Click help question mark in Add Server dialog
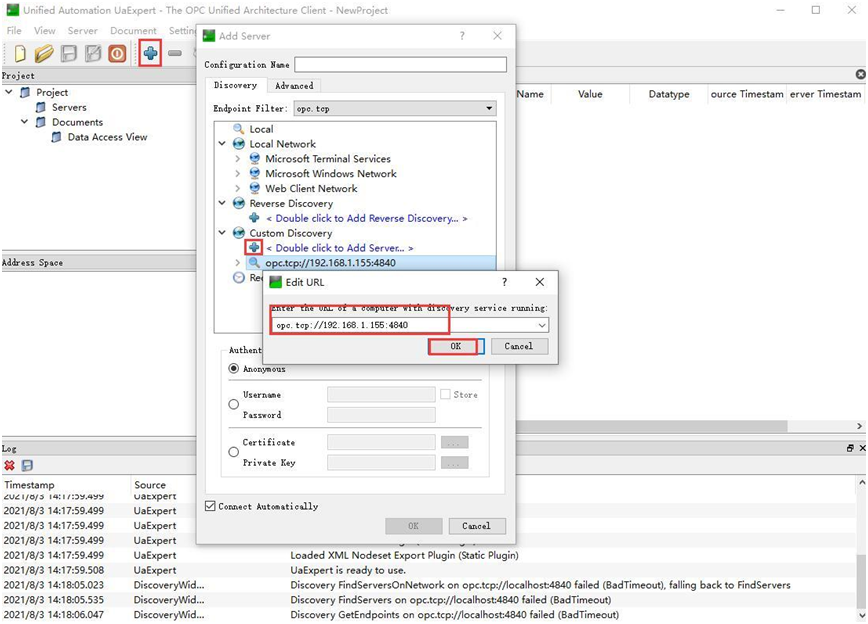Screen dimensions: 868x624 (x=462, y=36)
